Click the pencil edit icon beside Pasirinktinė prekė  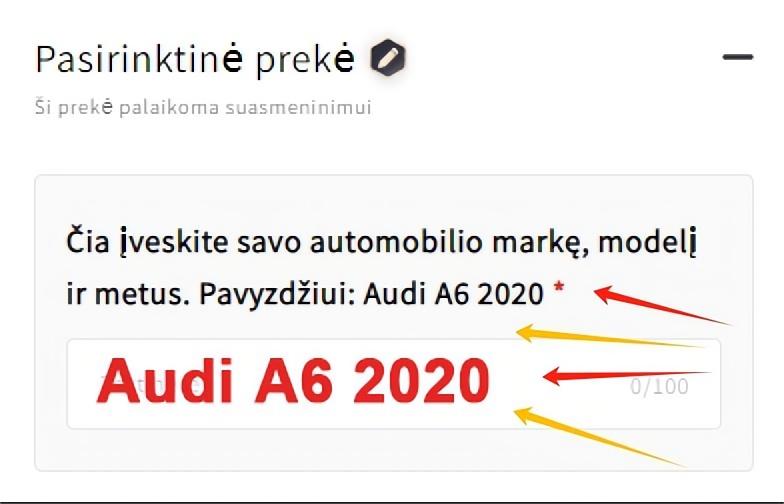[388, 57]
